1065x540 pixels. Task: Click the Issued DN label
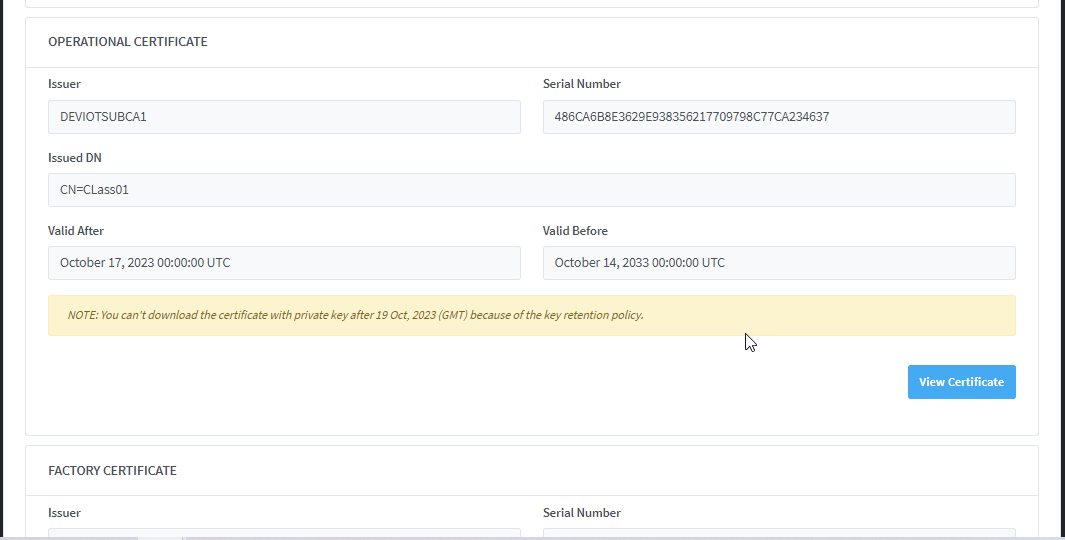74,158
